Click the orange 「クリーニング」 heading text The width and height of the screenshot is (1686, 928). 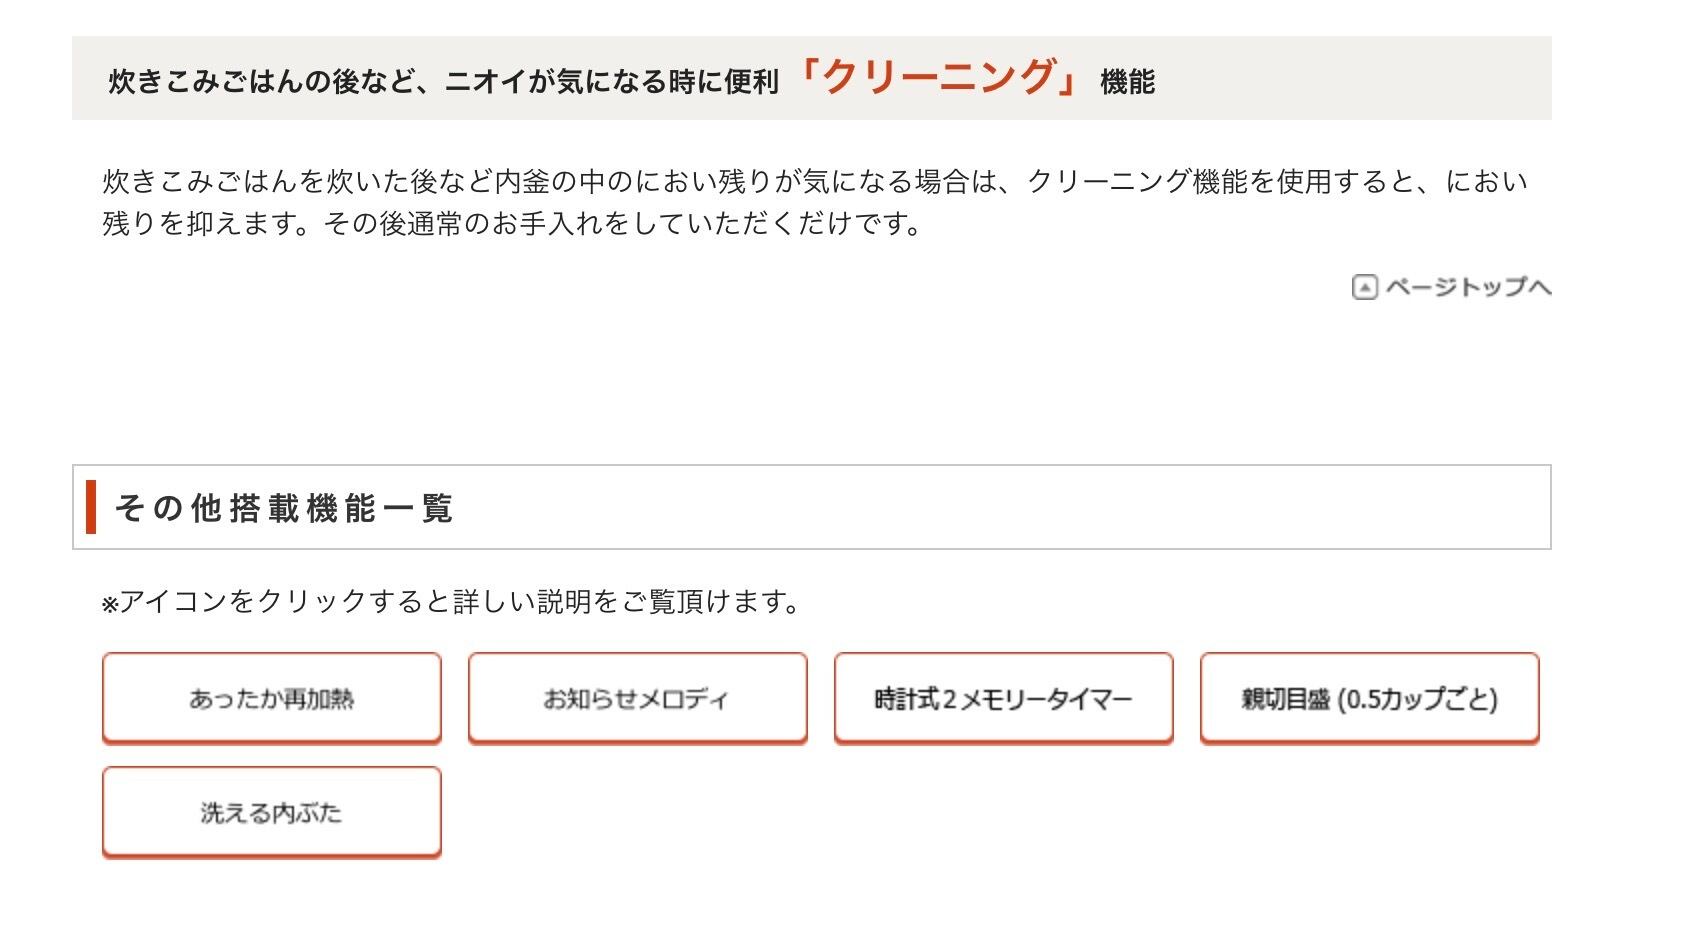[x=941, y=77]
